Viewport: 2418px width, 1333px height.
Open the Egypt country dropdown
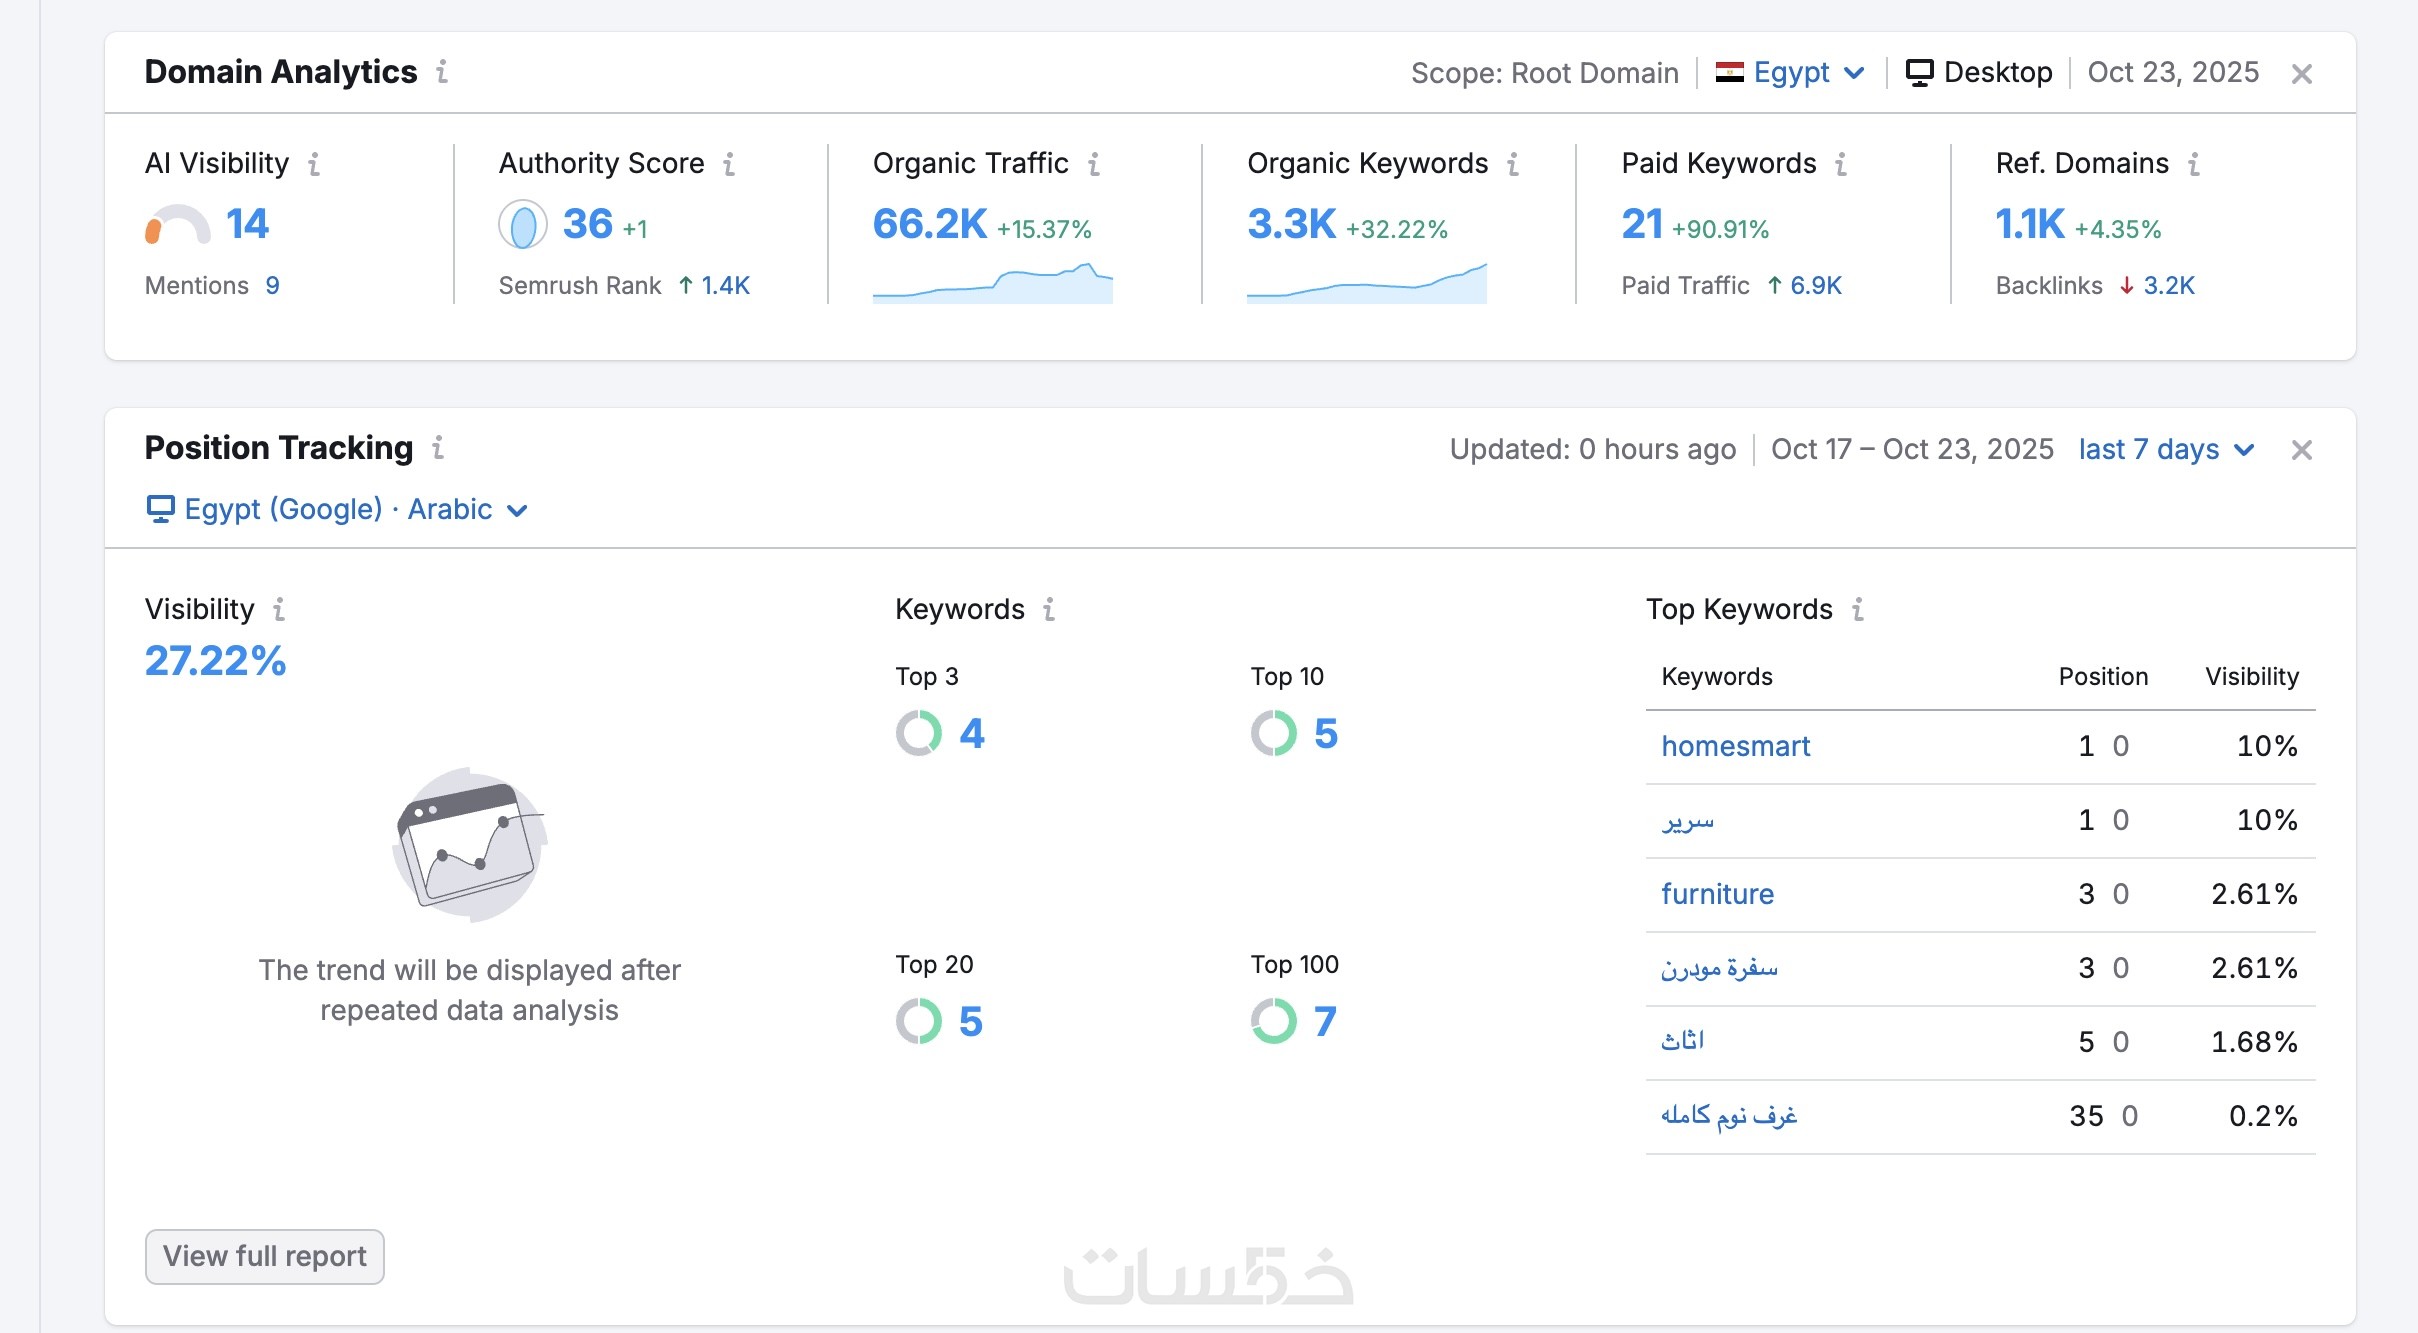tap(1790, 73)
